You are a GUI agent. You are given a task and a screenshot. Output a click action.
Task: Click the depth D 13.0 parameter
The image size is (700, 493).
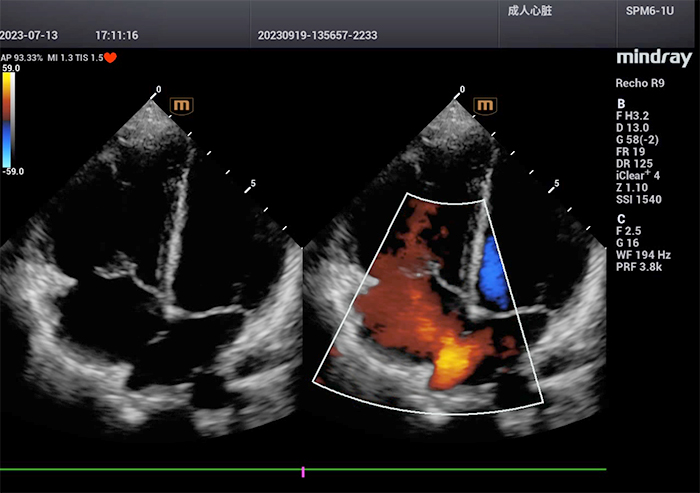coord(638,128)
